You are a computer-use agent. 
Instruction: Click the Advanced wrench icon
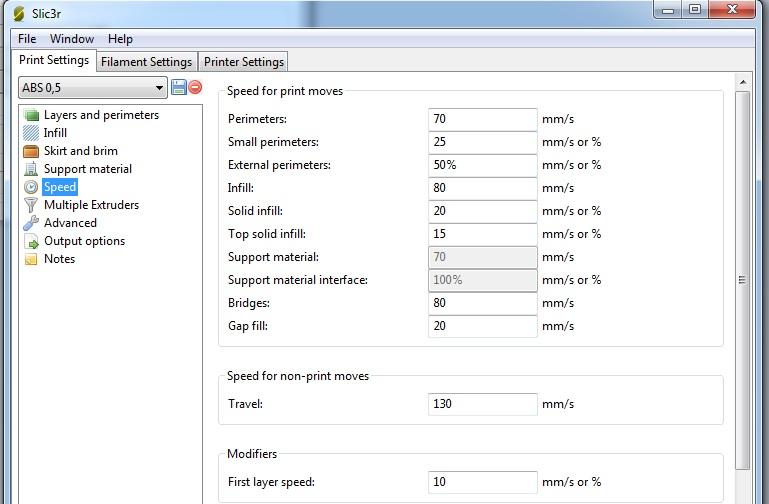[31, 223]
